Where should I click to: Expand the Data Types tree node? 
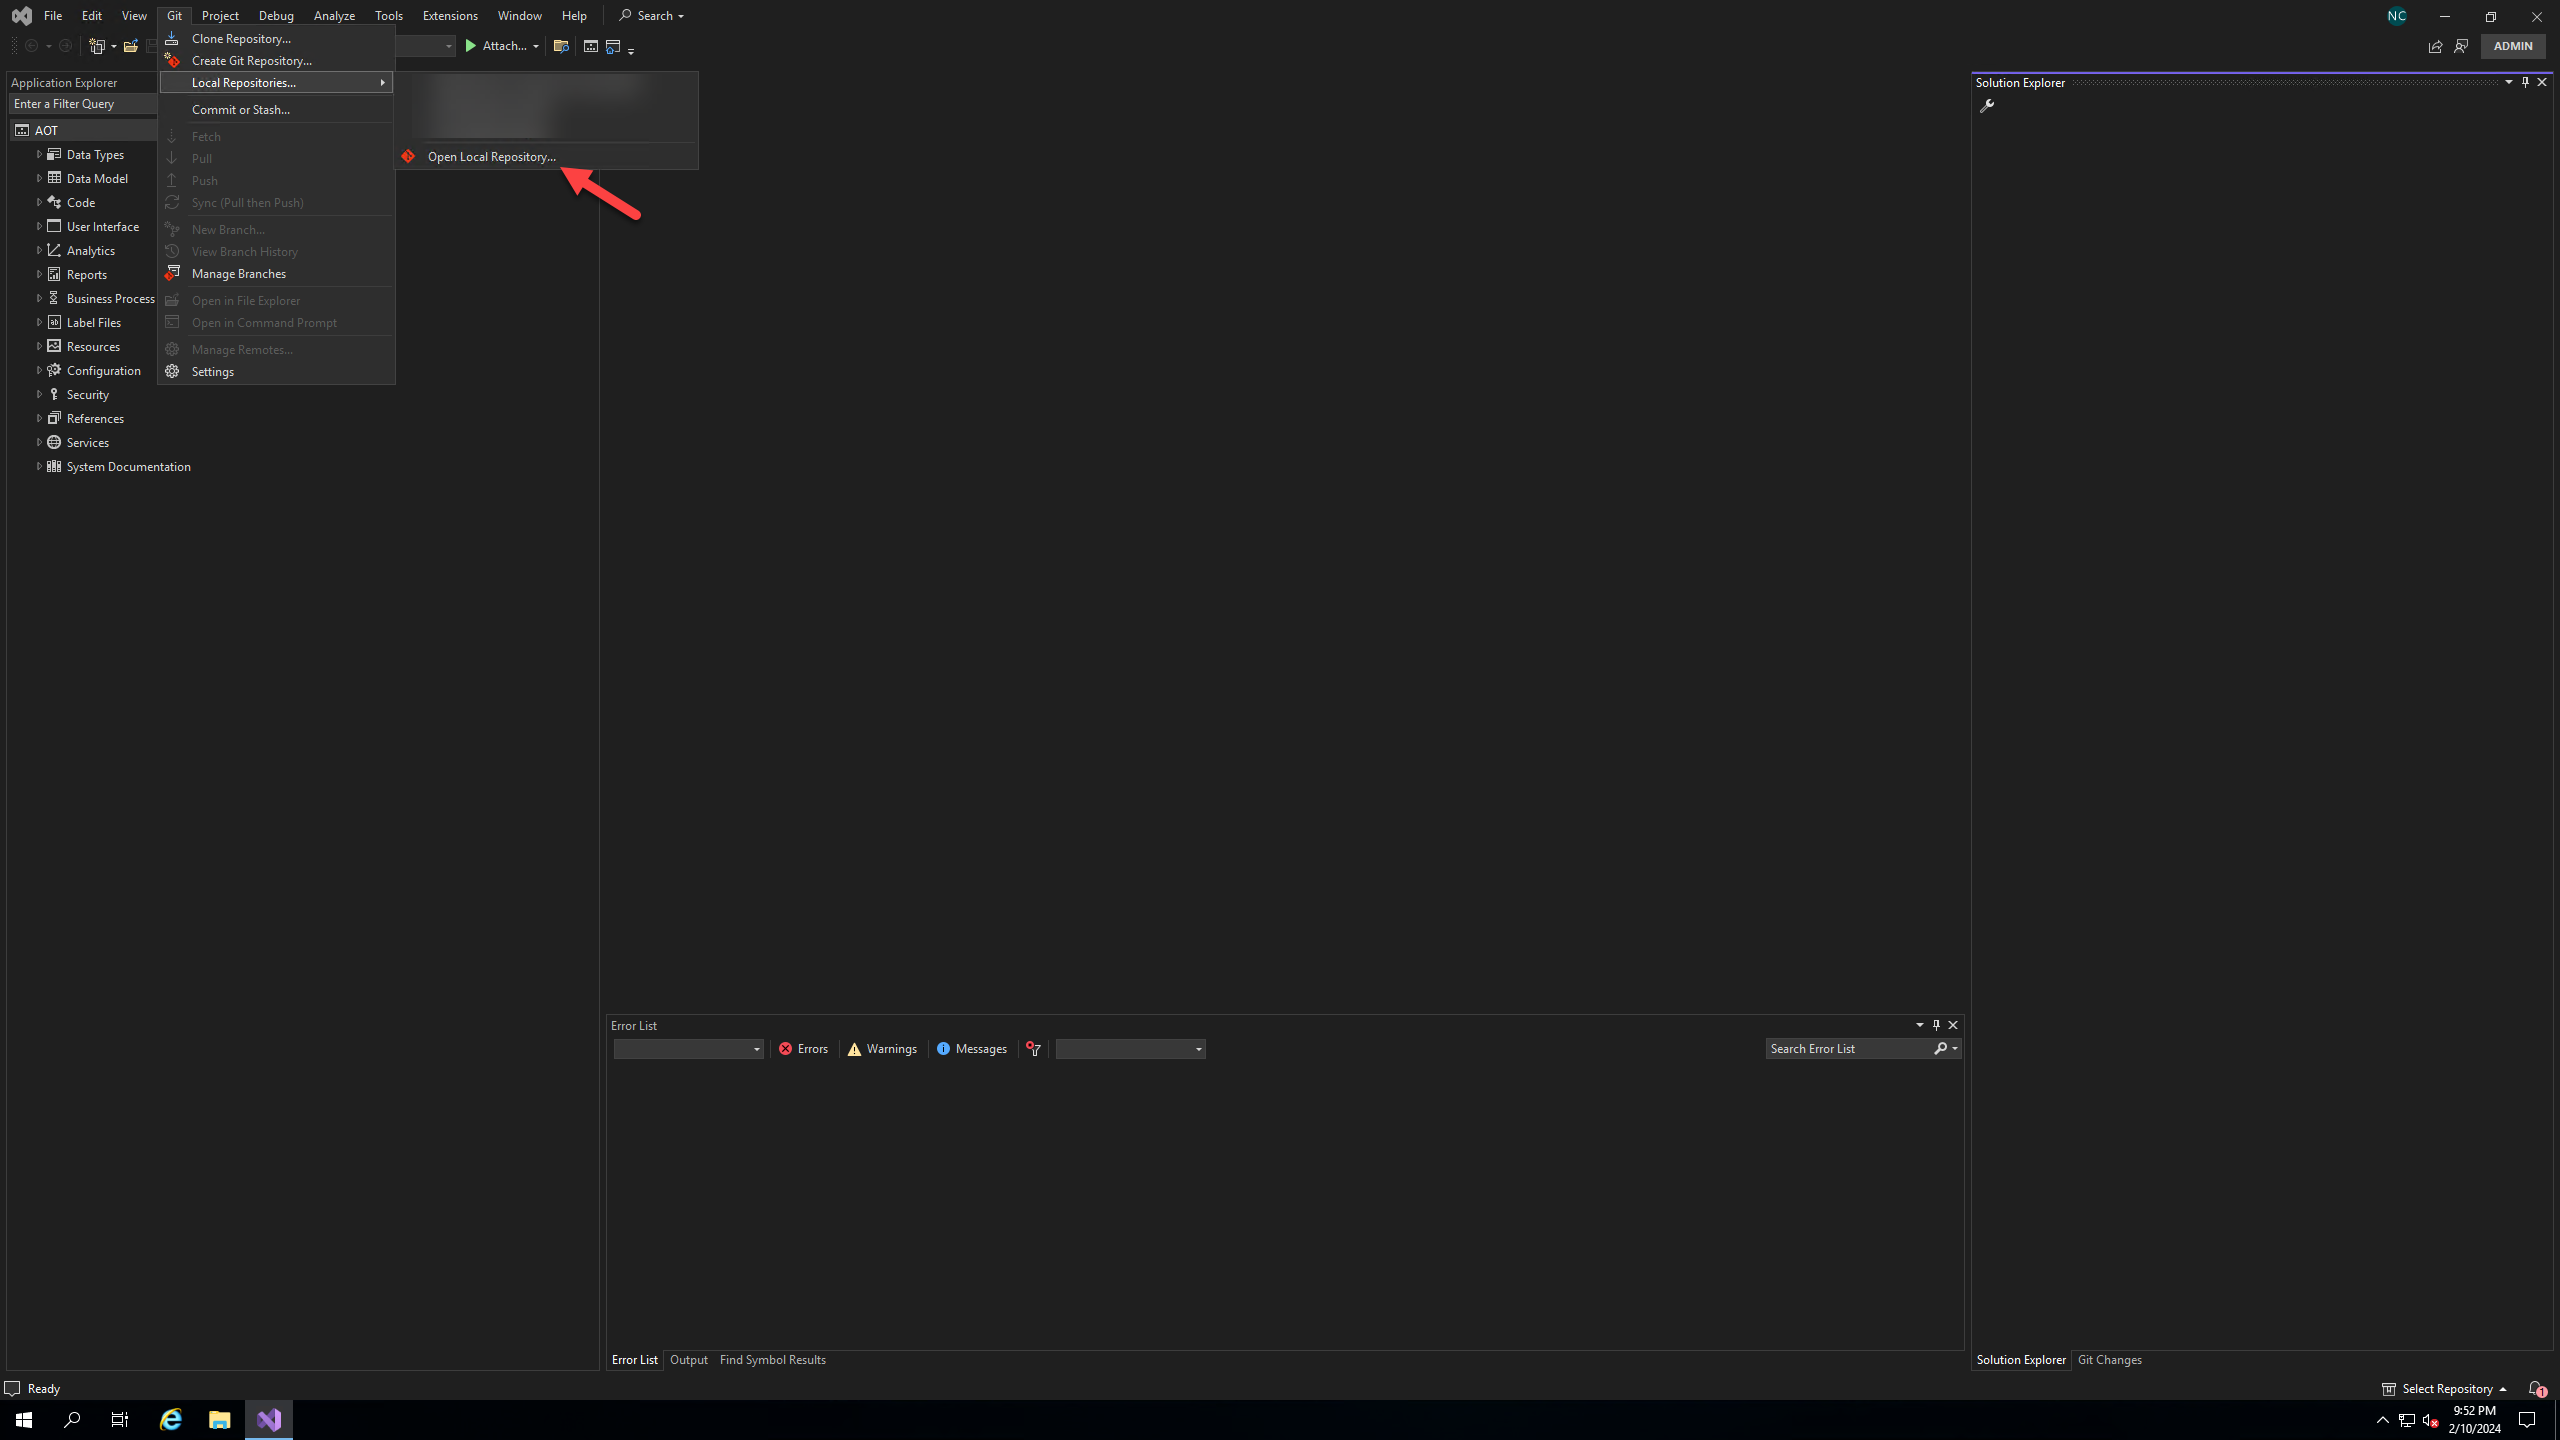click(x=39, y=154)
